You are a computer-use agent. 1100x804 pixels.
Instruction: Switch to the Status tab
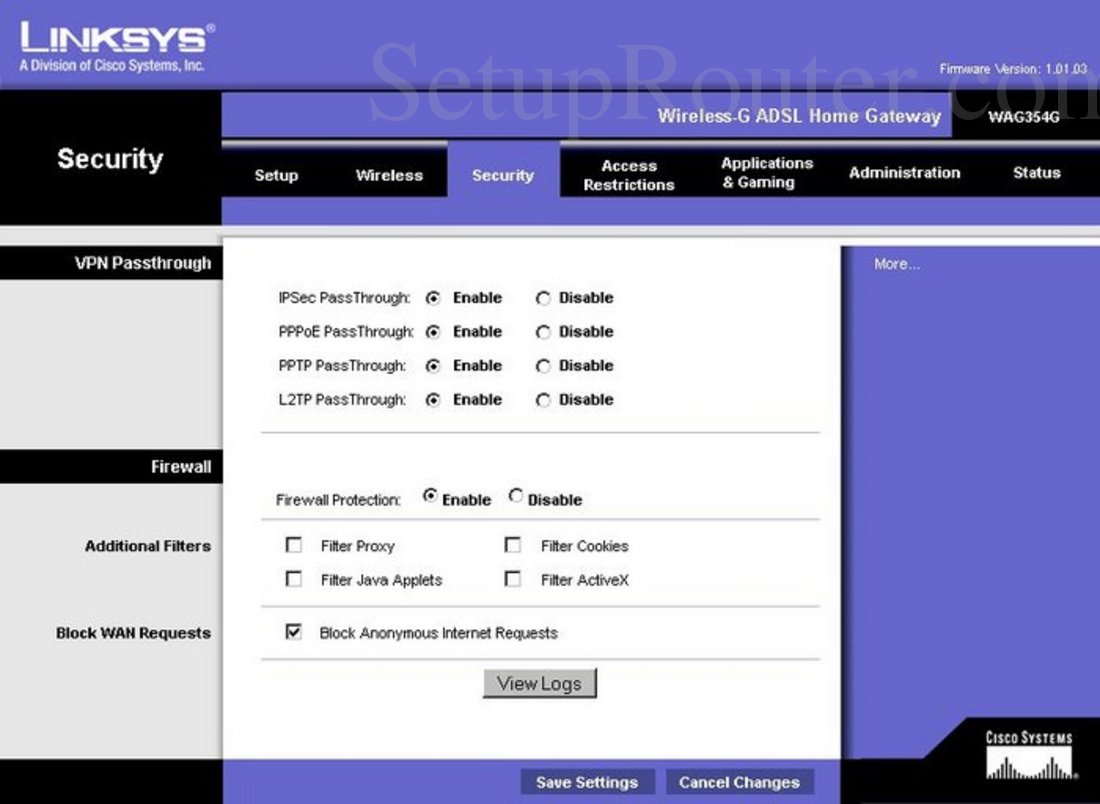tap(1036, 173)
